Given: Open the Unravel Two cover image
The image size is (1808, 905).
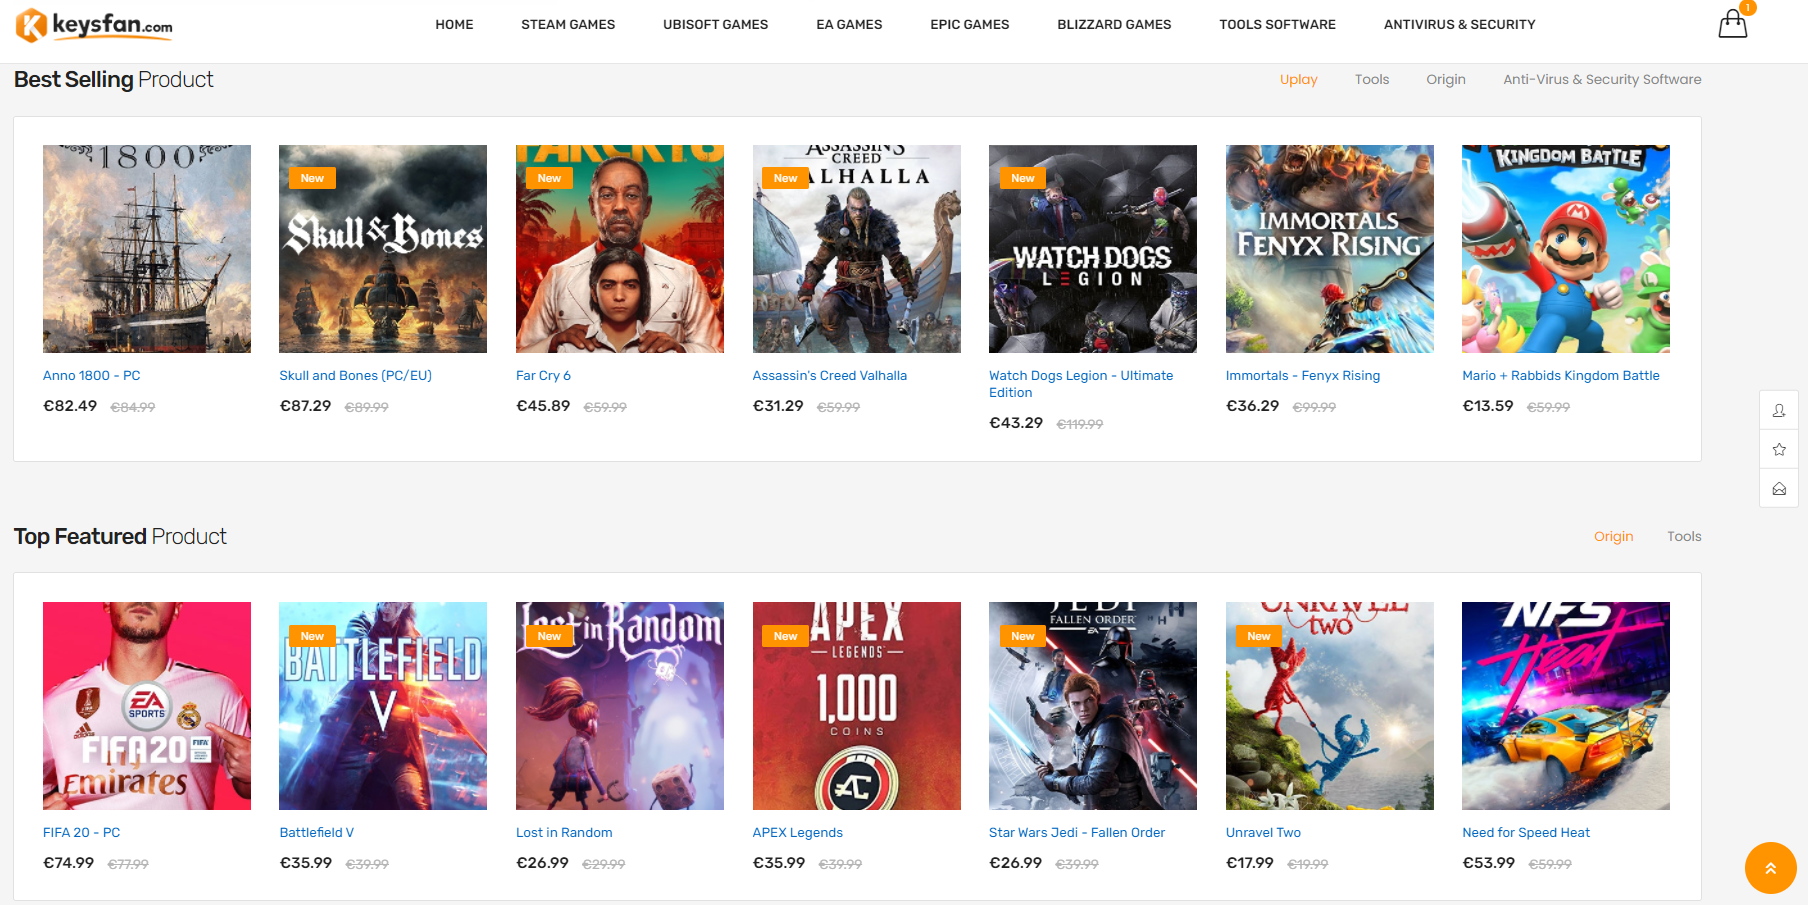Looking at the screenshot, I should [1330, 706].
